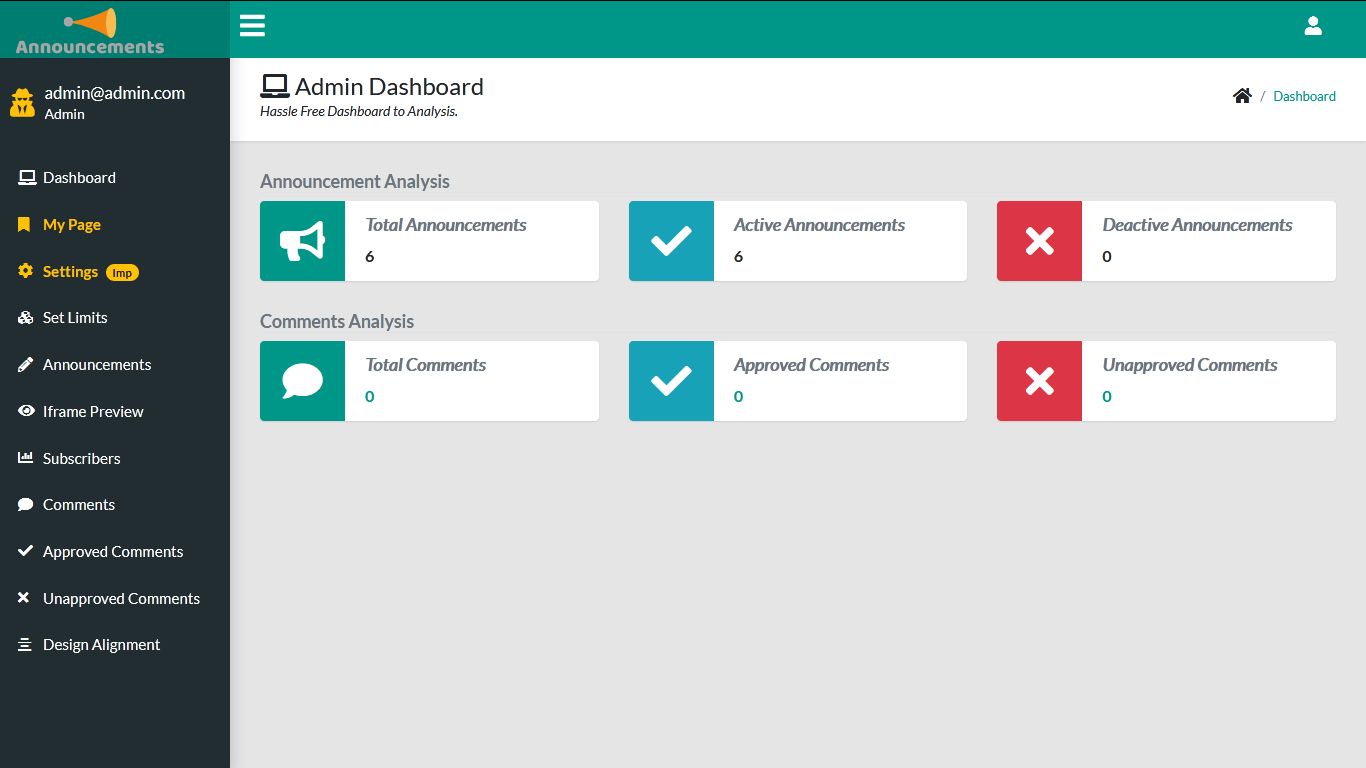Viewport: 1366px width, 768px height.
Task: Click the Approved Comments checkmark tile
Action: click(x=671, y=381)
